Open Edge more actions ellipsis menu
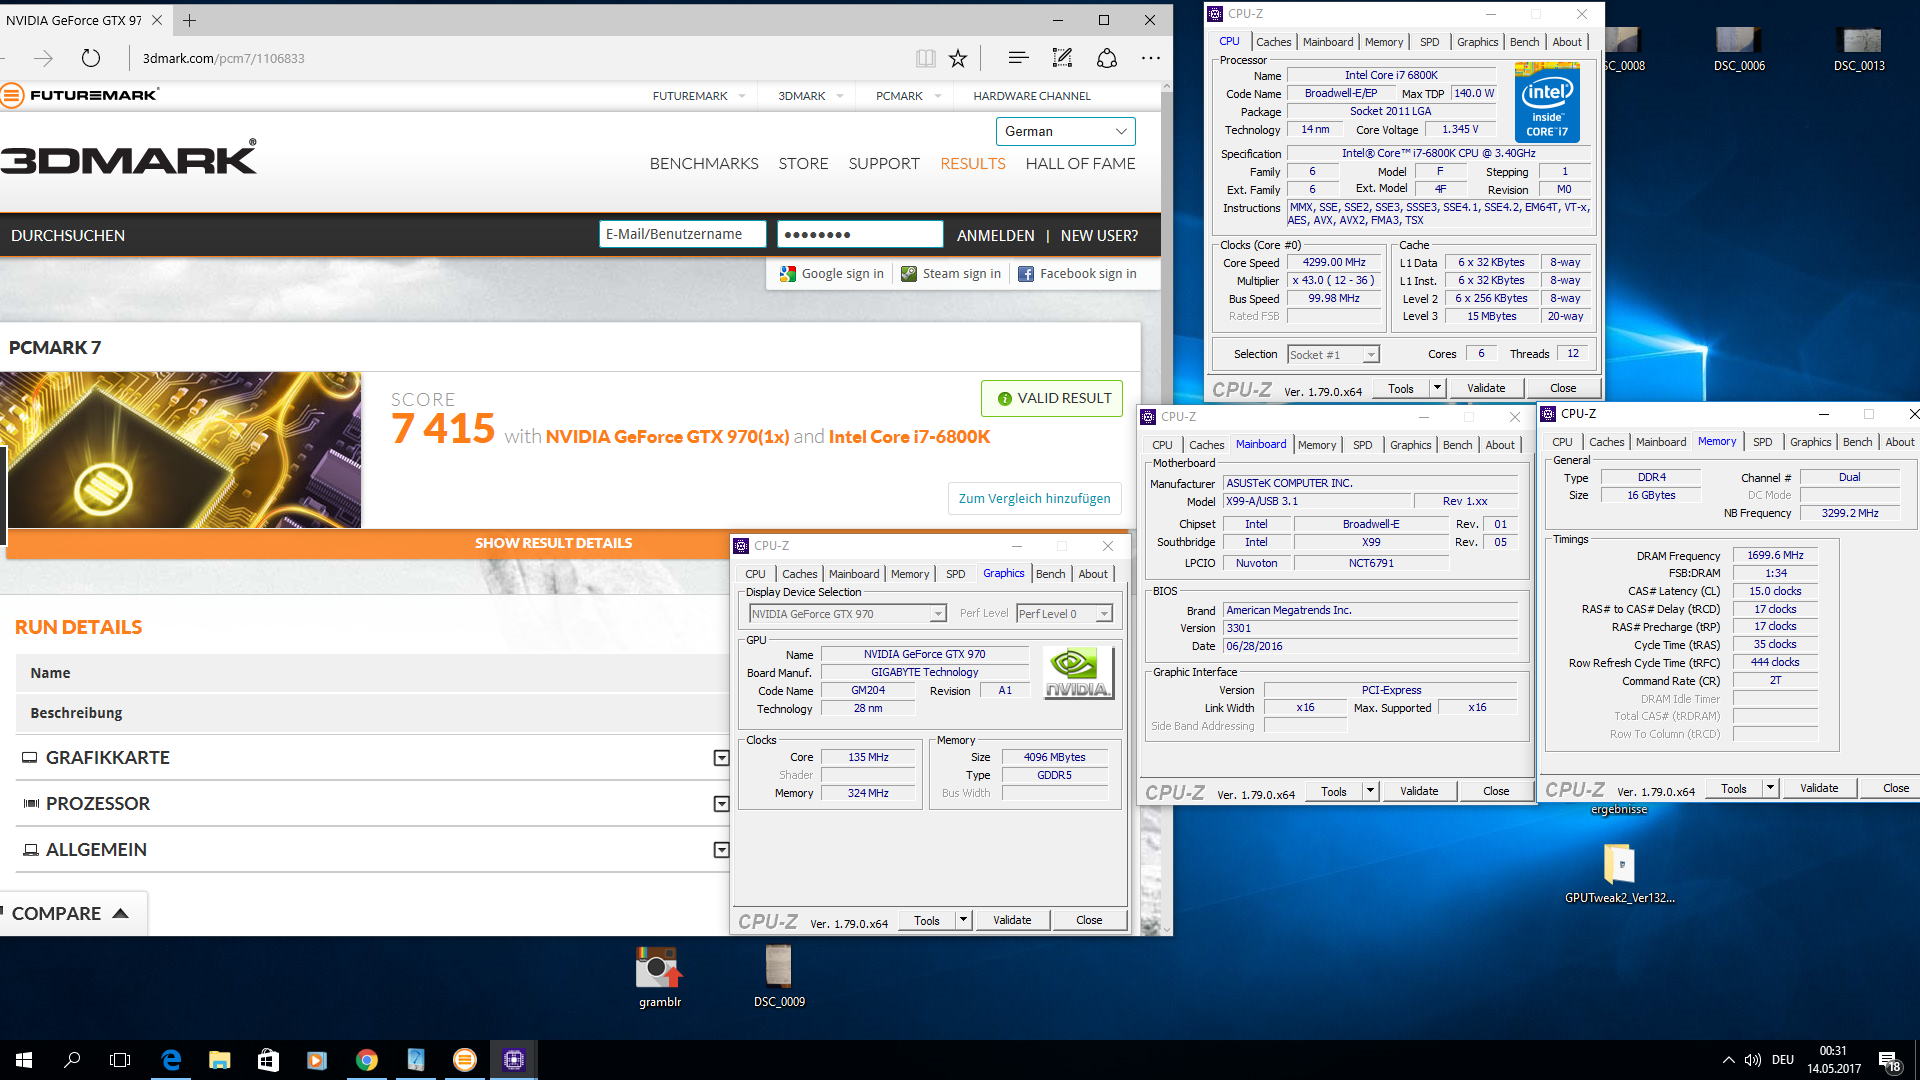Viewport: 1920px width, 1080px height. [x=1151, y=58]
